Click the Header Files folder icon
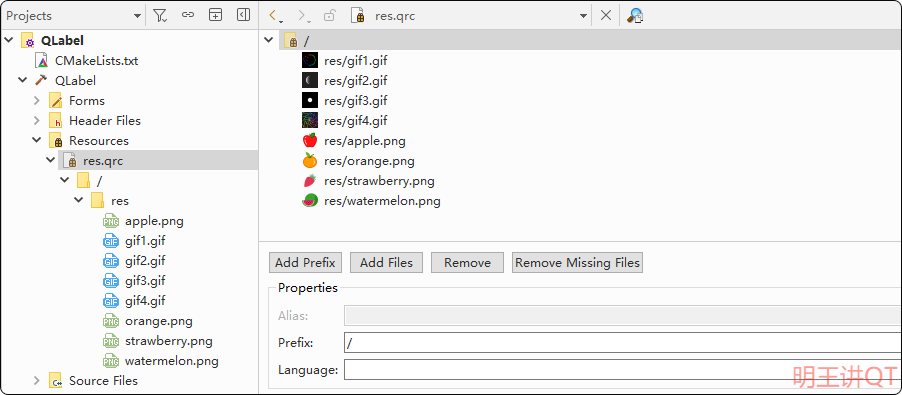 (56, 121)
